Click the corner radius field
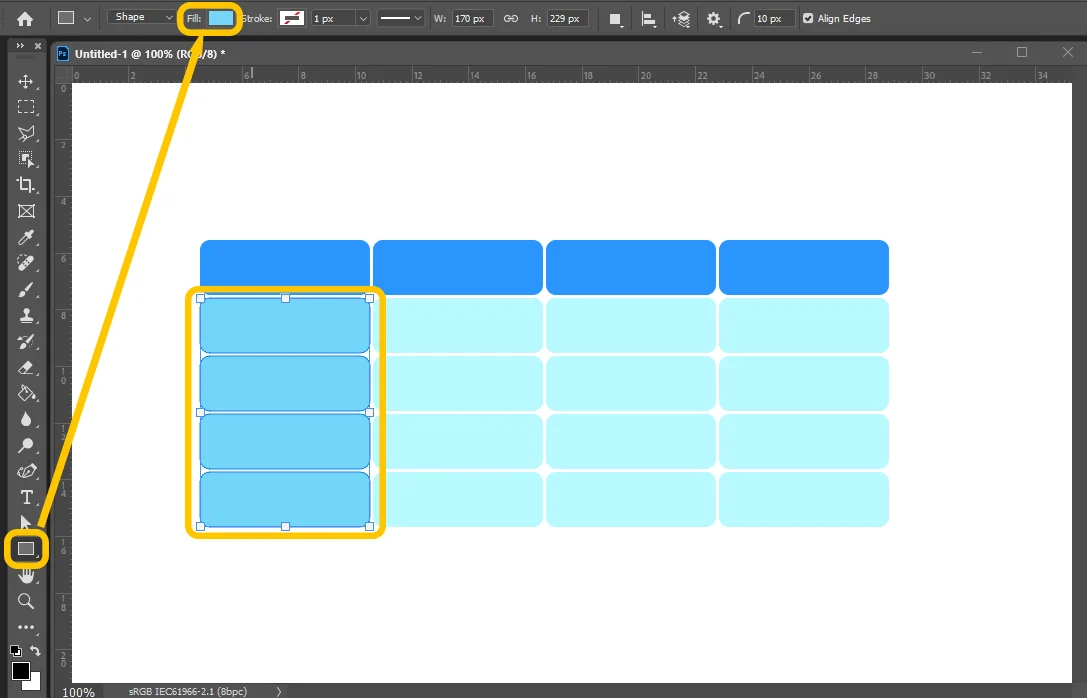 [774, 19]
